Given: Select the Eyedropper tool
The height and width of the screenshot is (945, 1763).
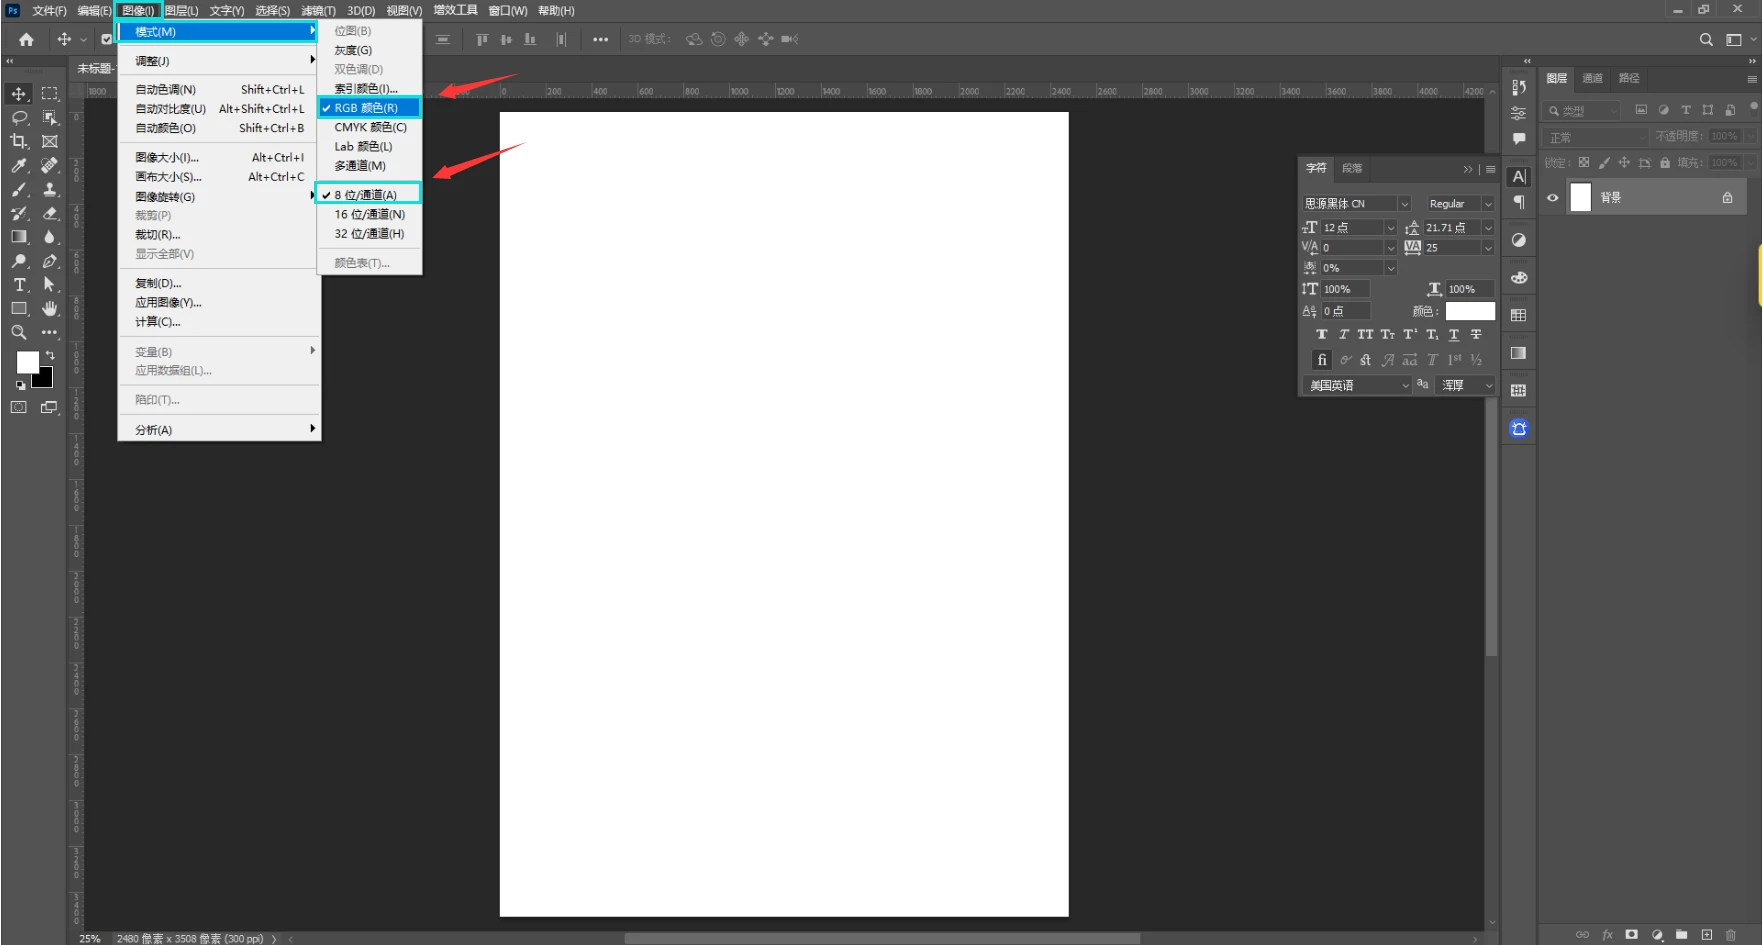Looking at the screenshot, I should (x=19, y=166).
